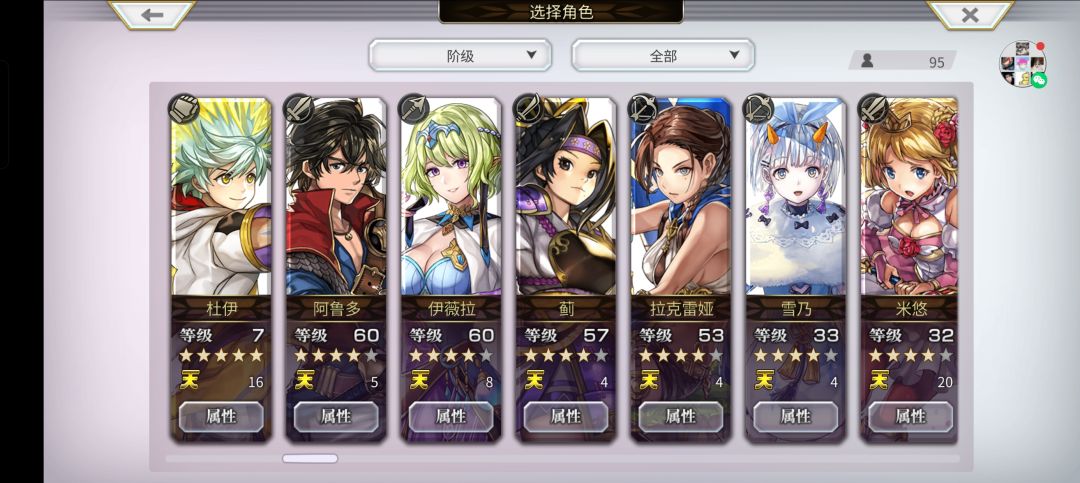Close the character selection screen

pos(970,14)
